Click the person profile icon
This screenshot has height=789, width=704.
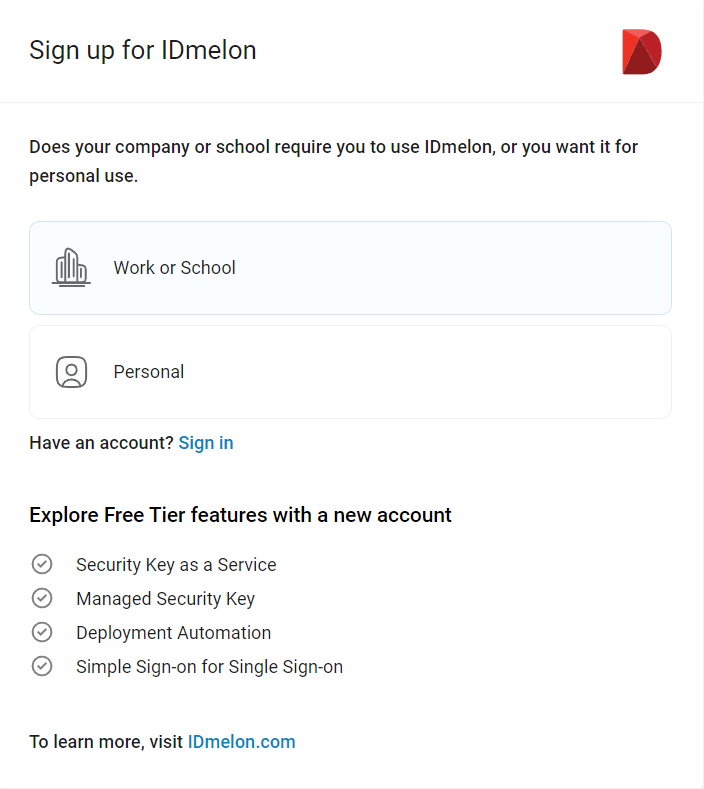click(71, 372)
